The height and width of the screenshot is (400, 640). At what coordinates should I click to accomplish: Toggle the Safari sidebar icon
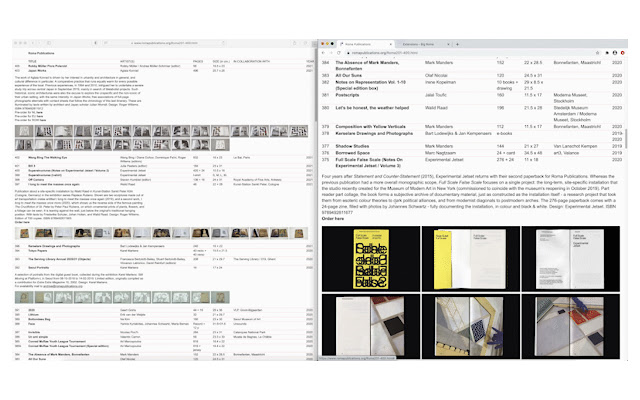click(49, 42)
